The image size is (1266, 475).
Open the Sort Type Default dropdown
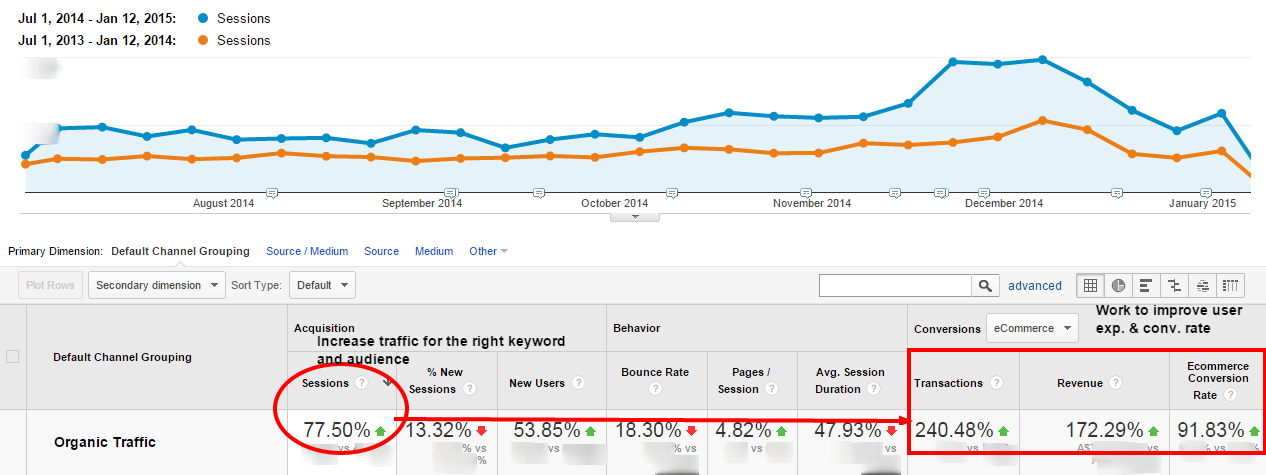(322, 285)
